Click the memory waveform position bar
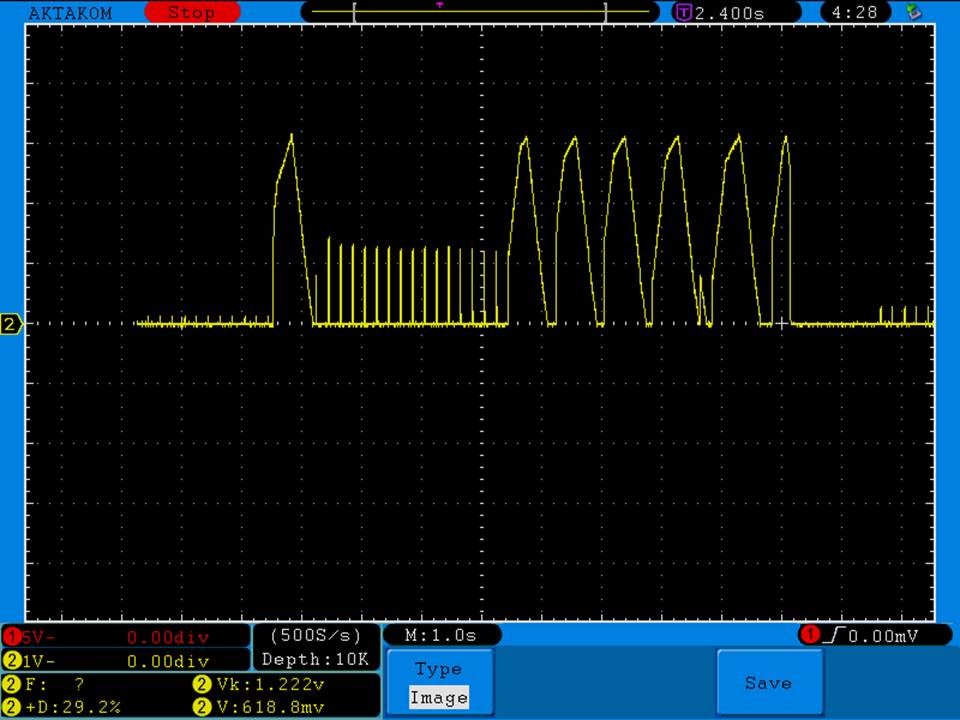This screenshot has width=960, height=720. [x=480, y=13]
